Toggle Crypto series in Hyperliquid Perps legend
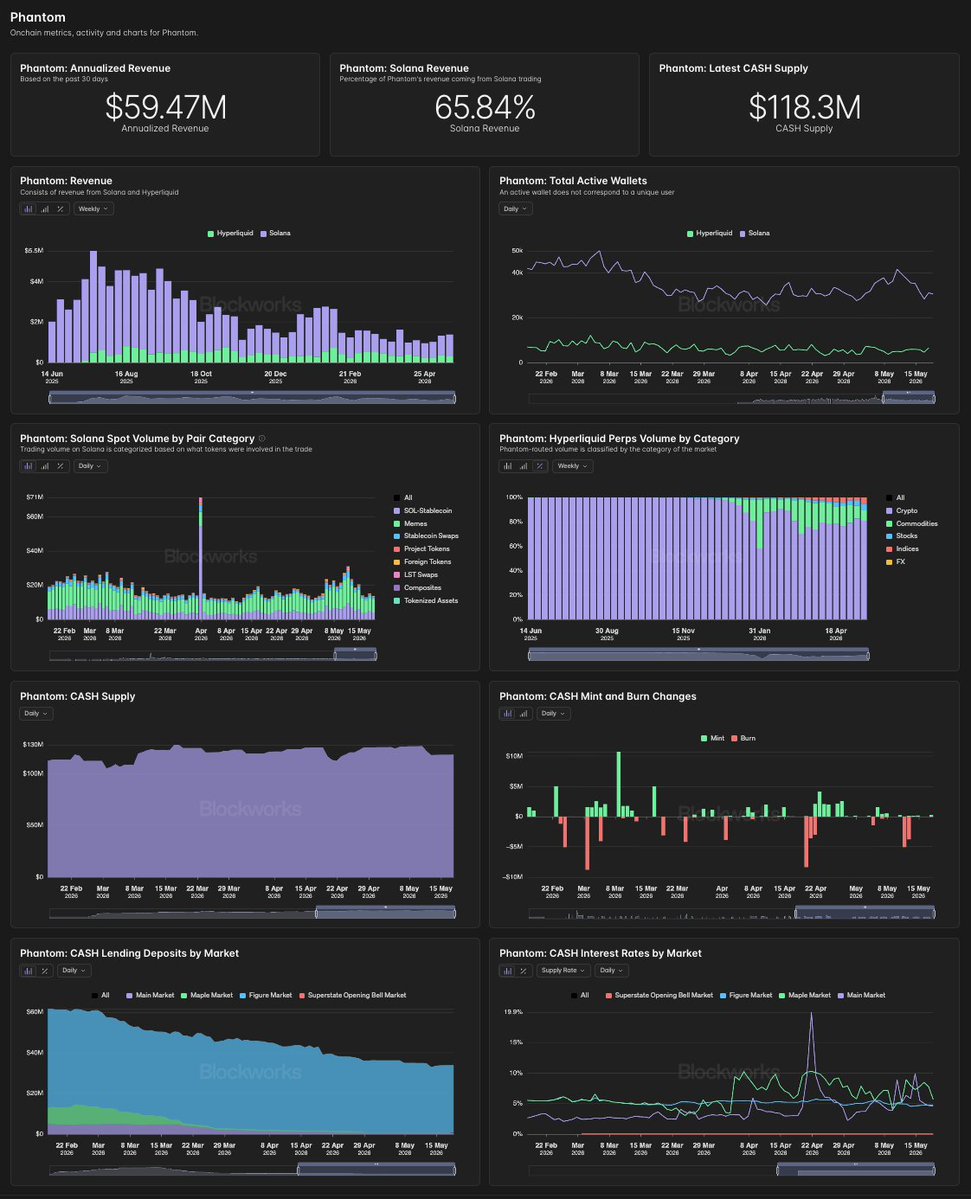The width and height of the screenshot is (971, 1199). (x=902, y=511)
